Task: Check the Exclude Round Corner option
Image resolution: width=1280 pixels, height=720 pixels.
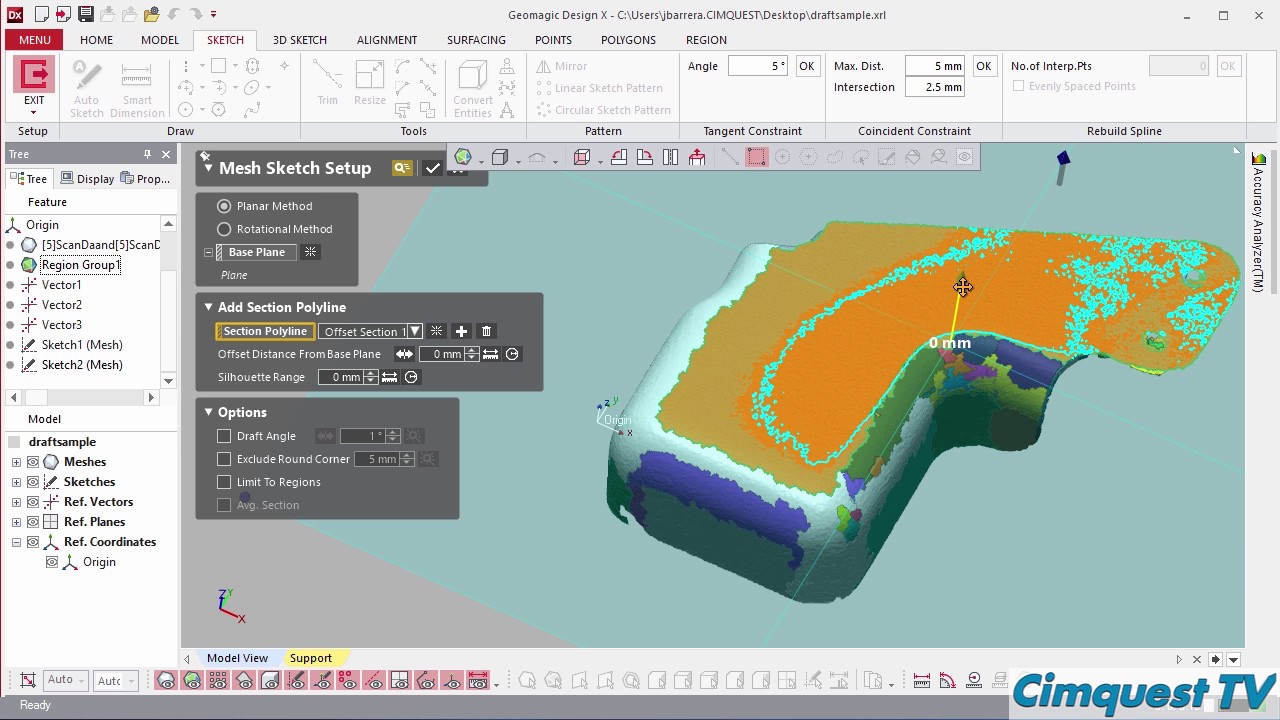Action: tap(224, 459)
